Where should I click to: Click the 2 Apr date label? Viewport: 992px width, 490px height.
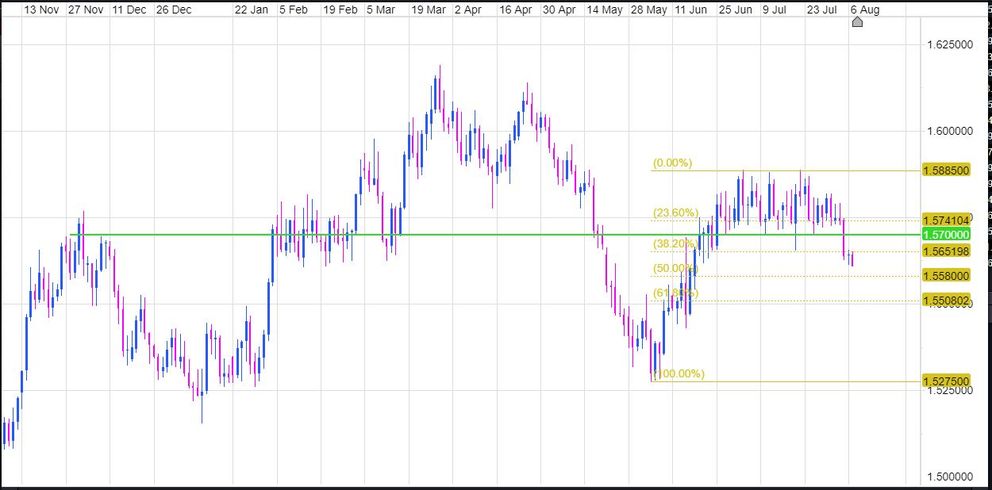(x=469, y=10)
